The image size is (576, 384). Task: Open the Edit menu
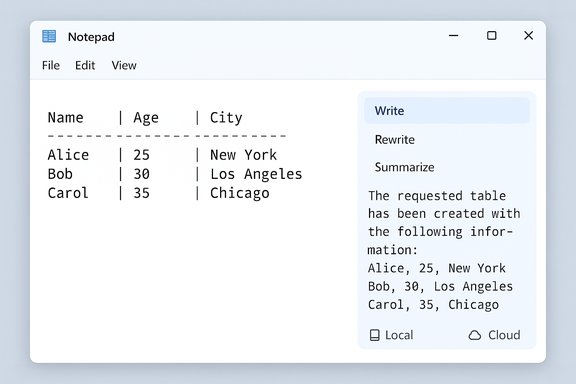[x=85, y=65]
